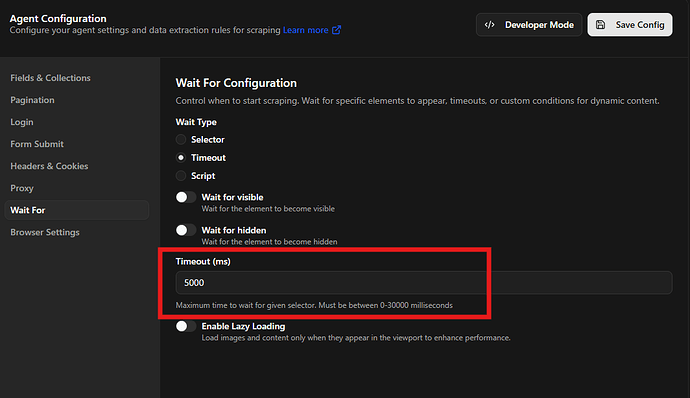The image size is (690, 398).
Task: Click the Timeout (ms) input field
Action: tap(424, 283)
